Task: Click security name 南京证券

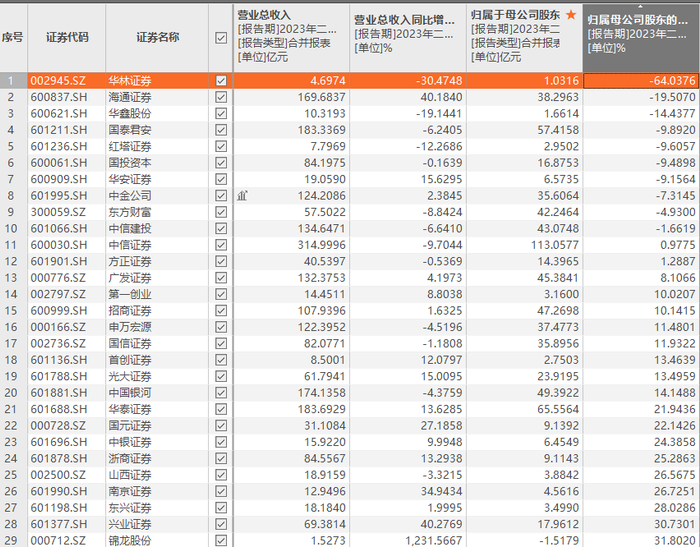Action: click(130, 491)
